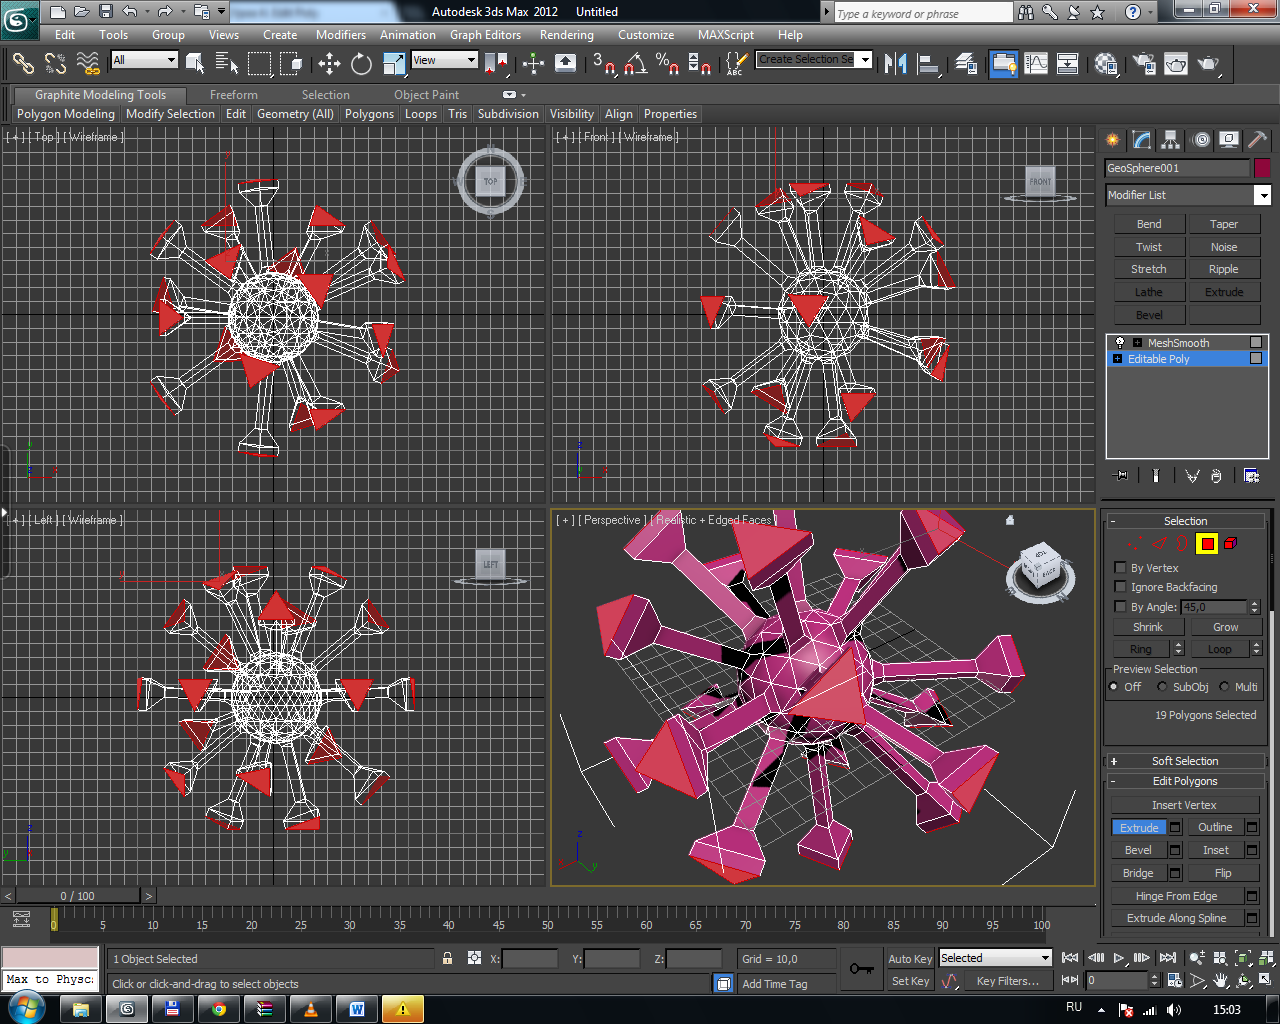Activate the Pan View hand tool
1280x1024 pixels.
point(1221,981)
